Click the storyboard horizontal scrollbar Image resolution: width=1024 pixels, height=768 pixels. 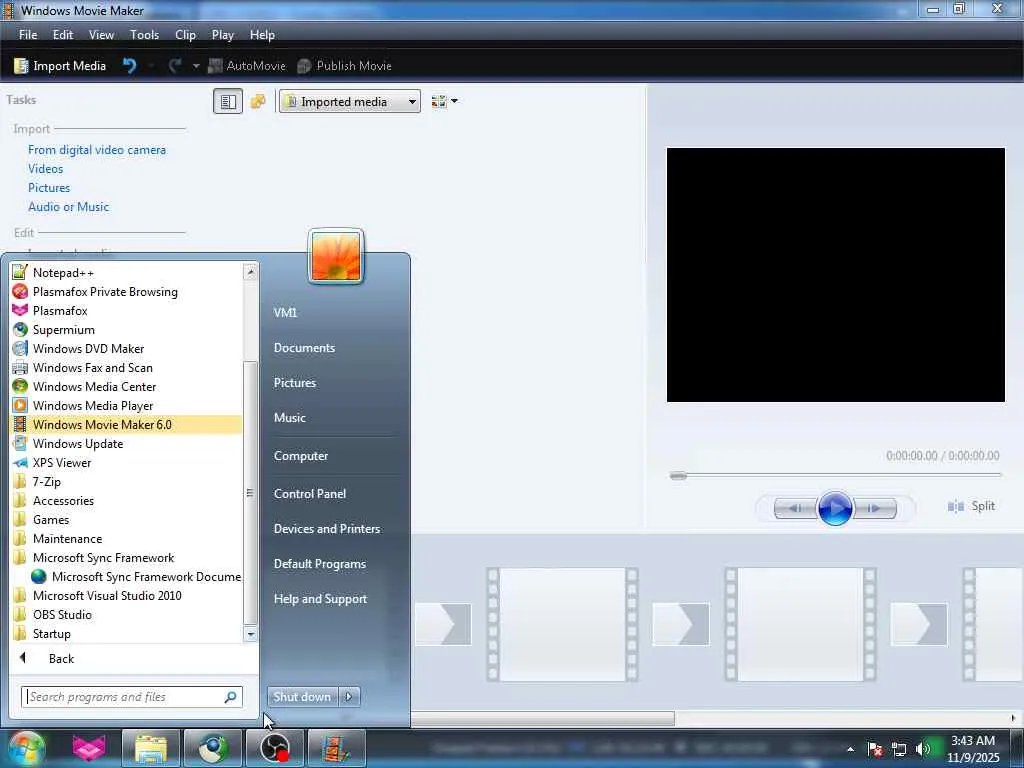(x=543, y=719)
